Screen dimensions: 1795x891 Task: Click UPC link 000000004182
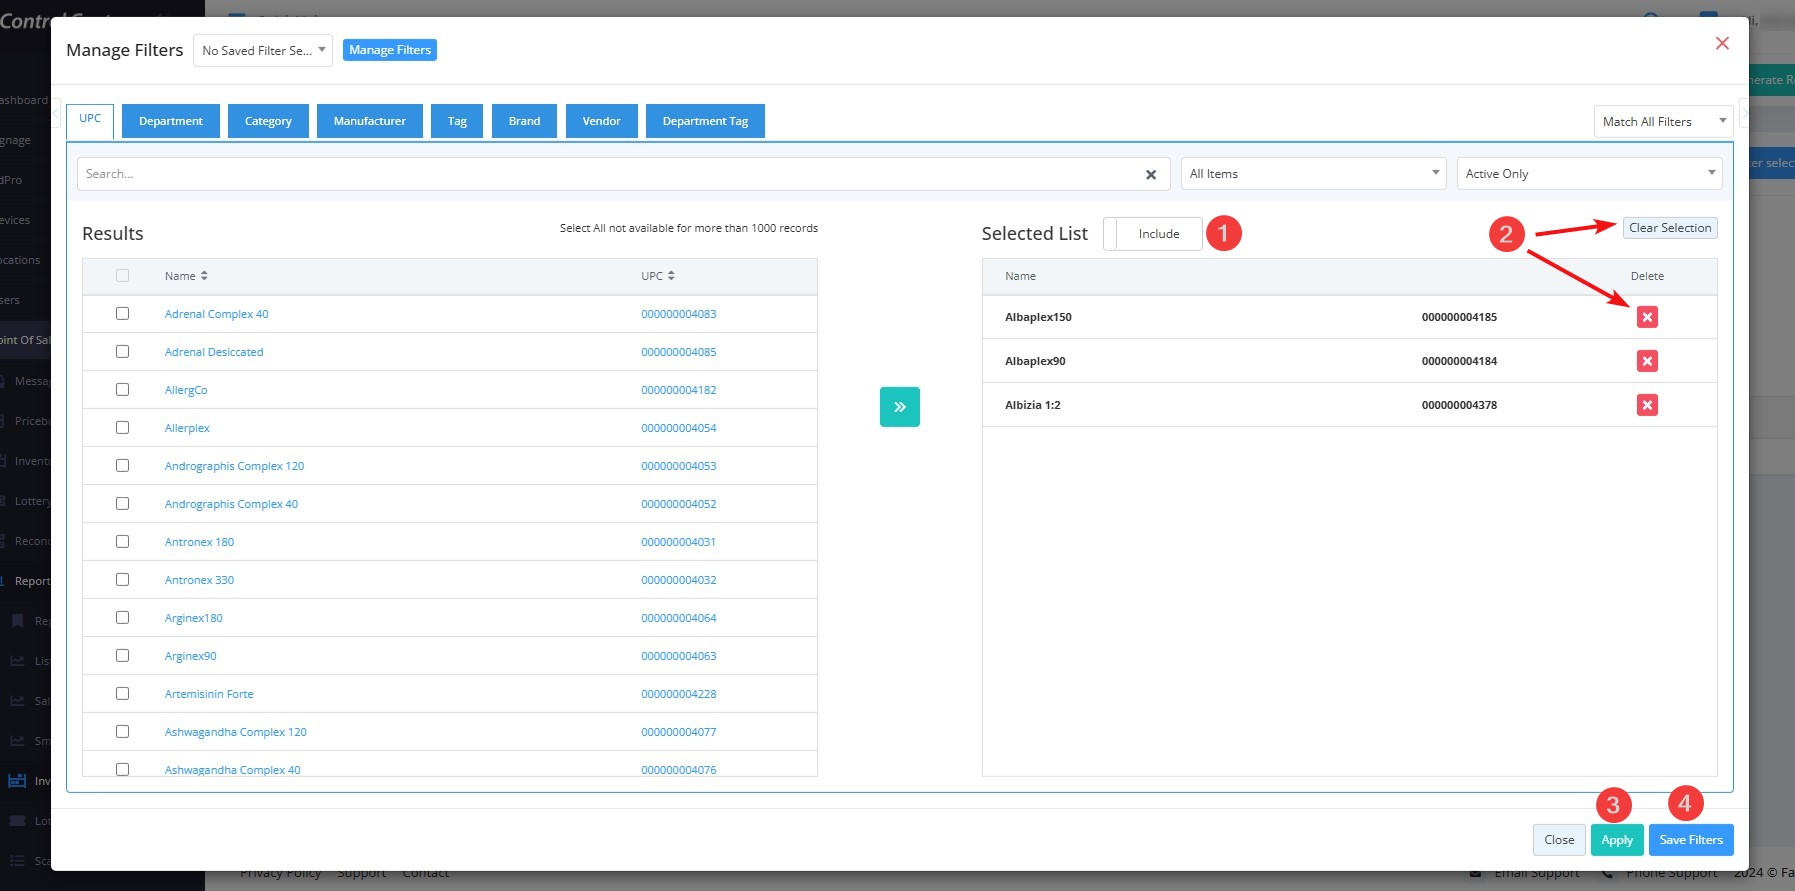click(679, 390)
